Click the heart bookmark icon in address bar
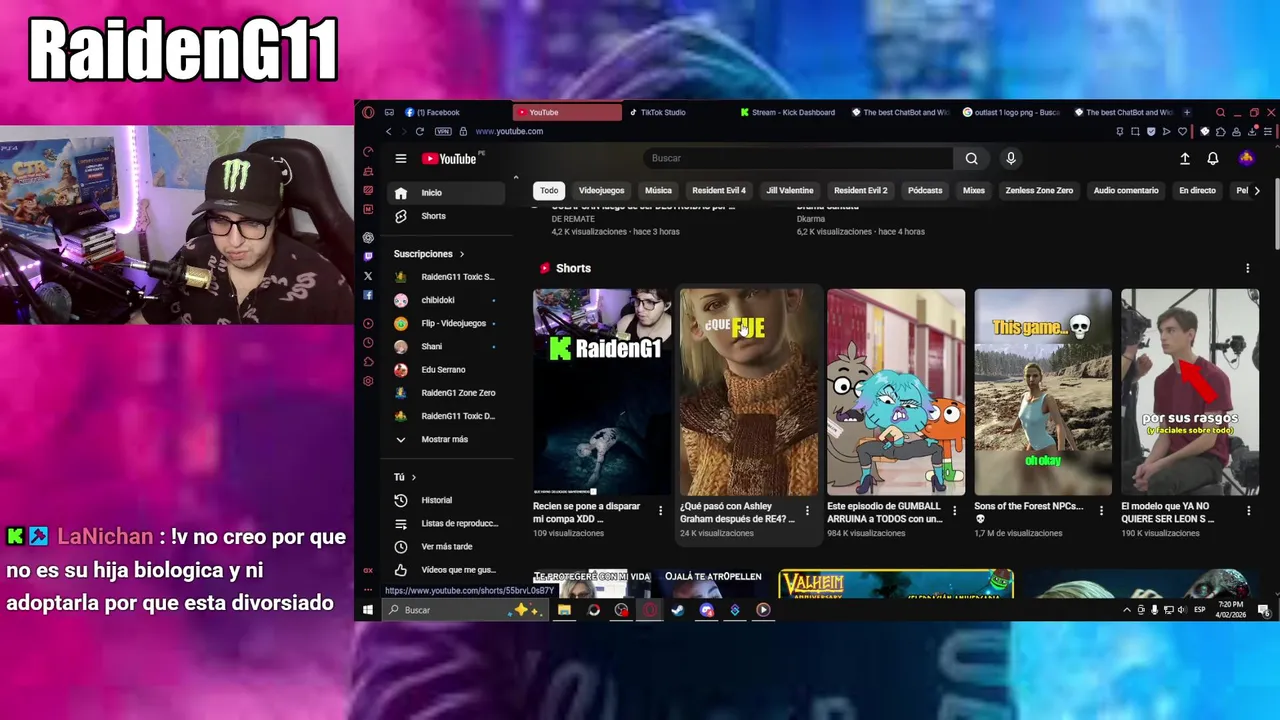 point(1183,131)
